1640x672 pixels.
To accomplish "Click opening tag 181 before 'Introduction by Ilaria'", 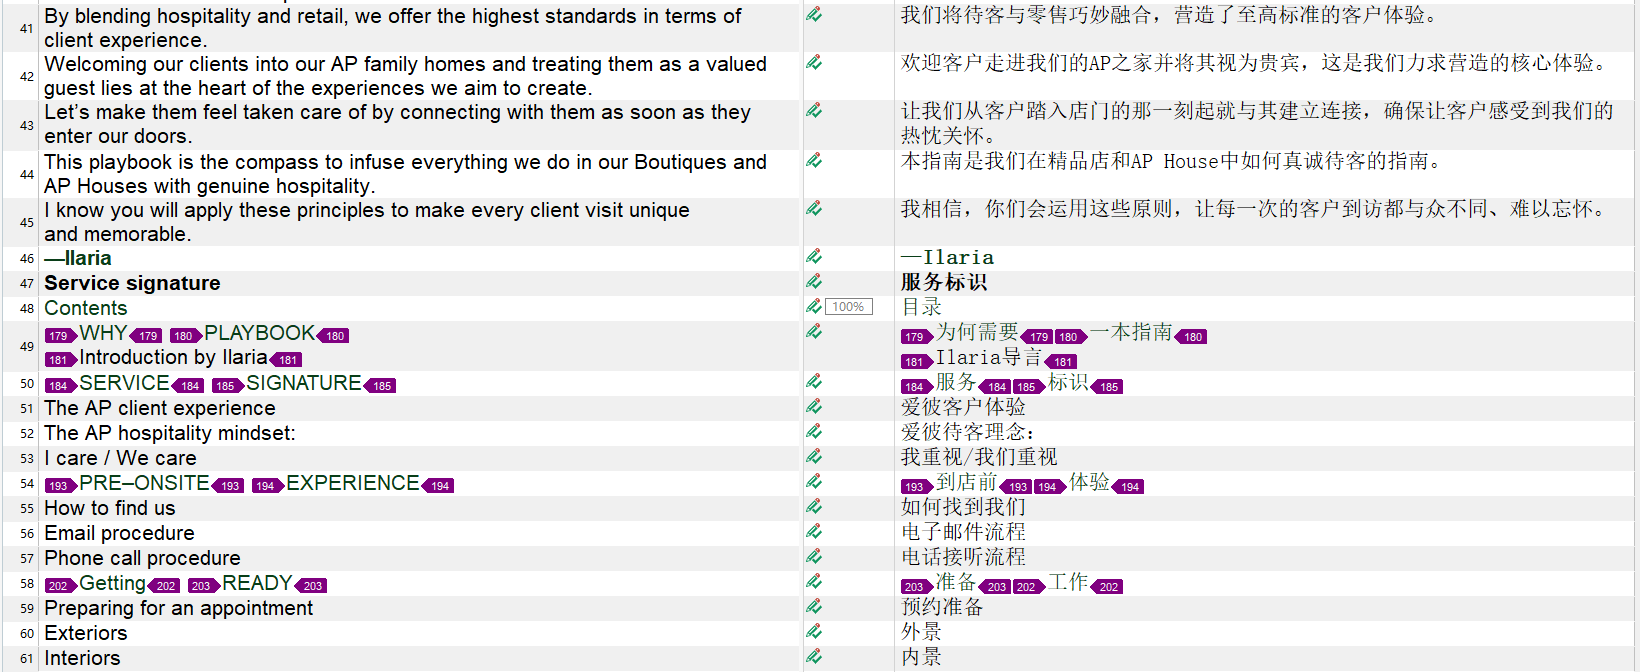I will click(61, 360).
